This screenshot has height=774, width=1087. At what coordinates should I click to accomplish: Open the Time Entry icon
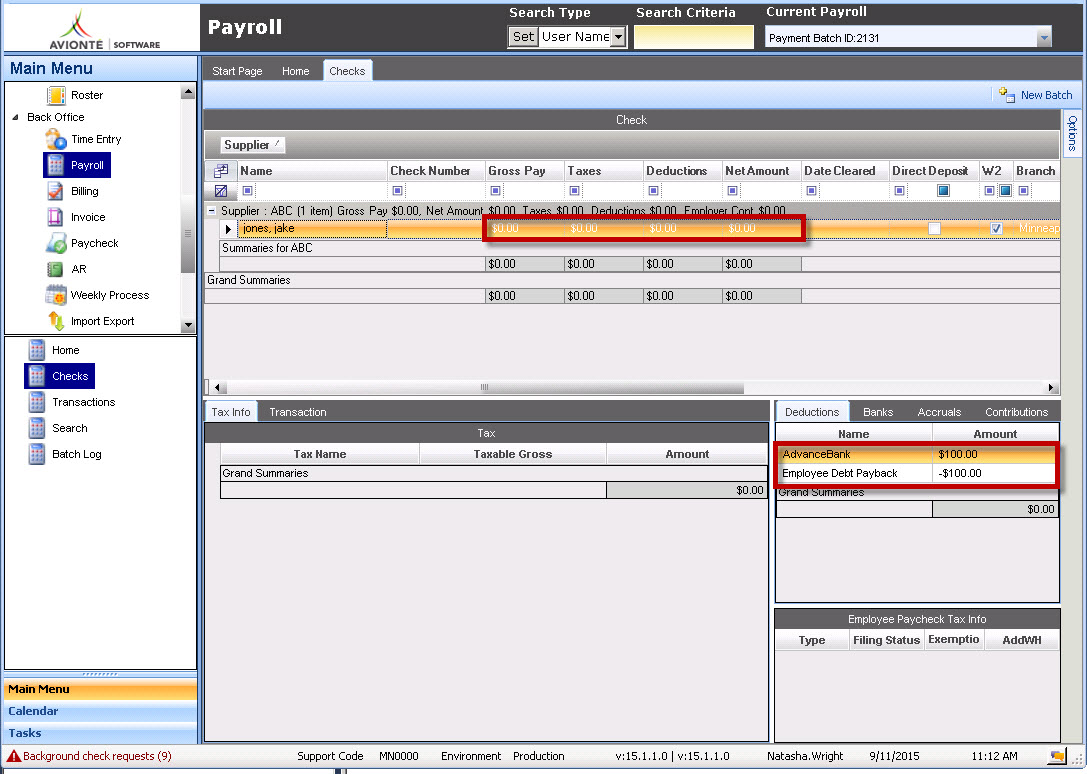(x=55, y=139)
